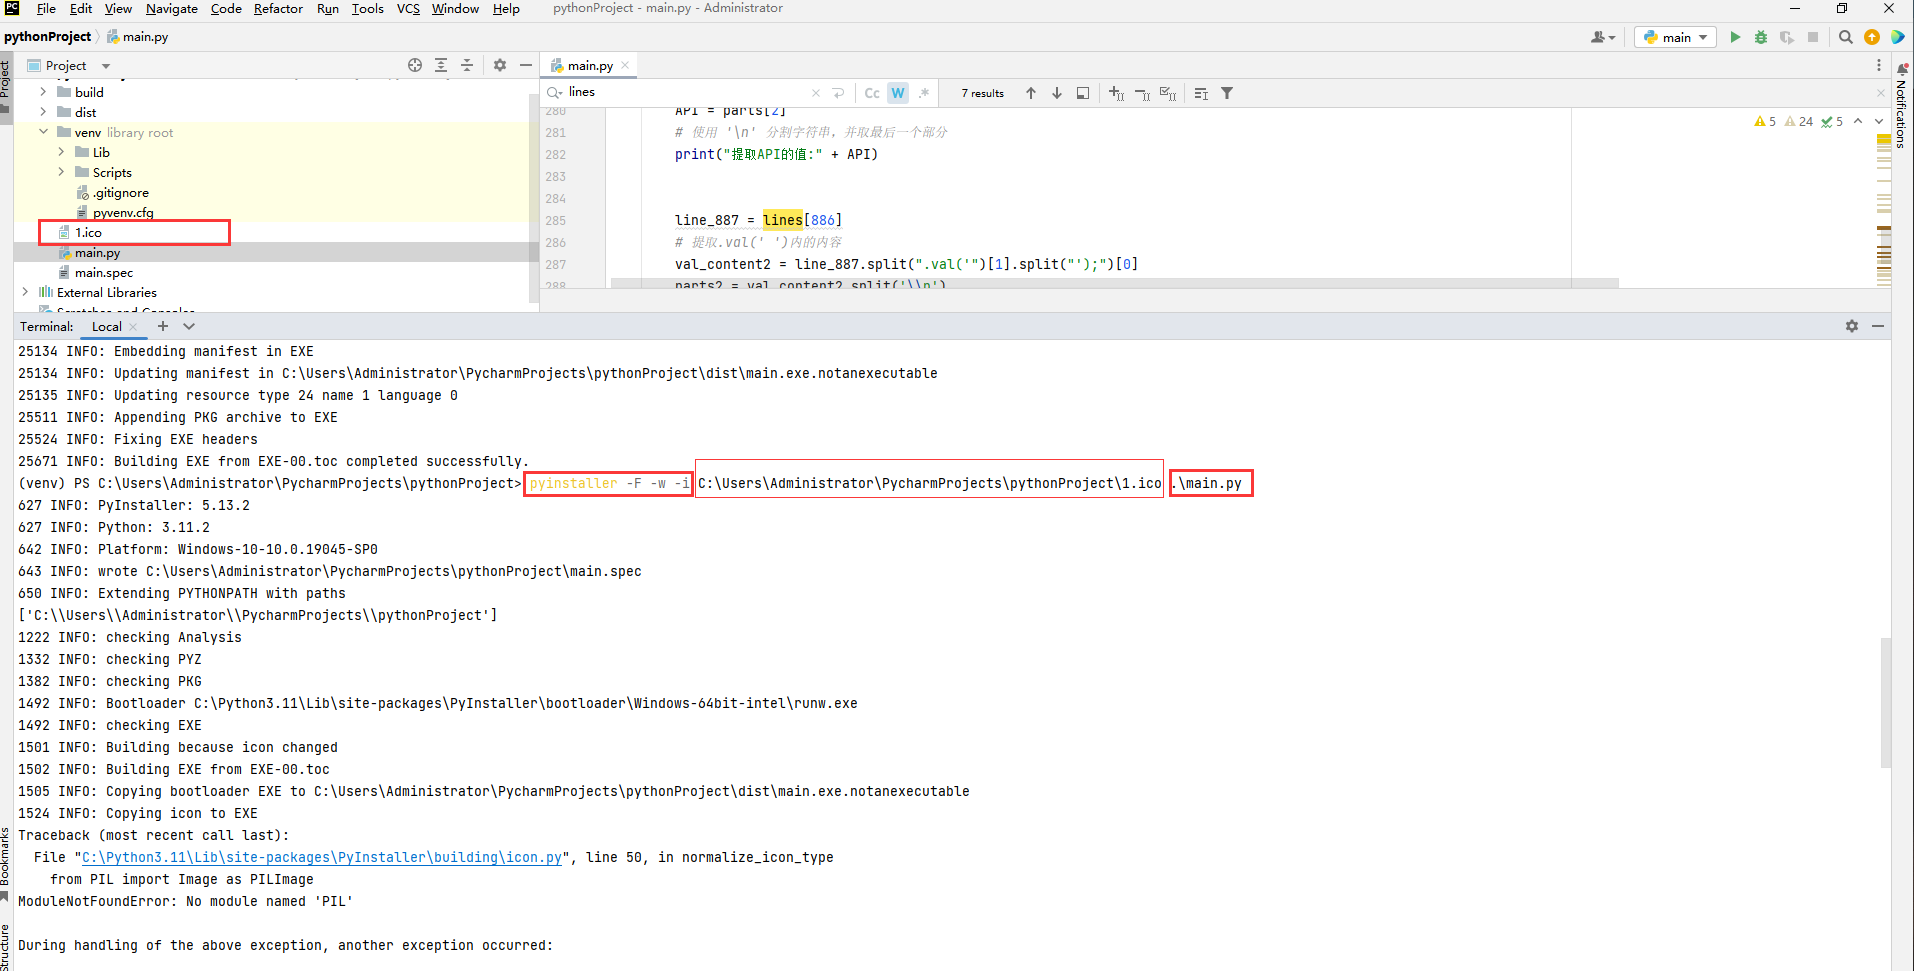This screenshot has height=971, width=1914.
Task: Collapse the venv library root folder
Action: pyautogui.click(x=43, y=132)
